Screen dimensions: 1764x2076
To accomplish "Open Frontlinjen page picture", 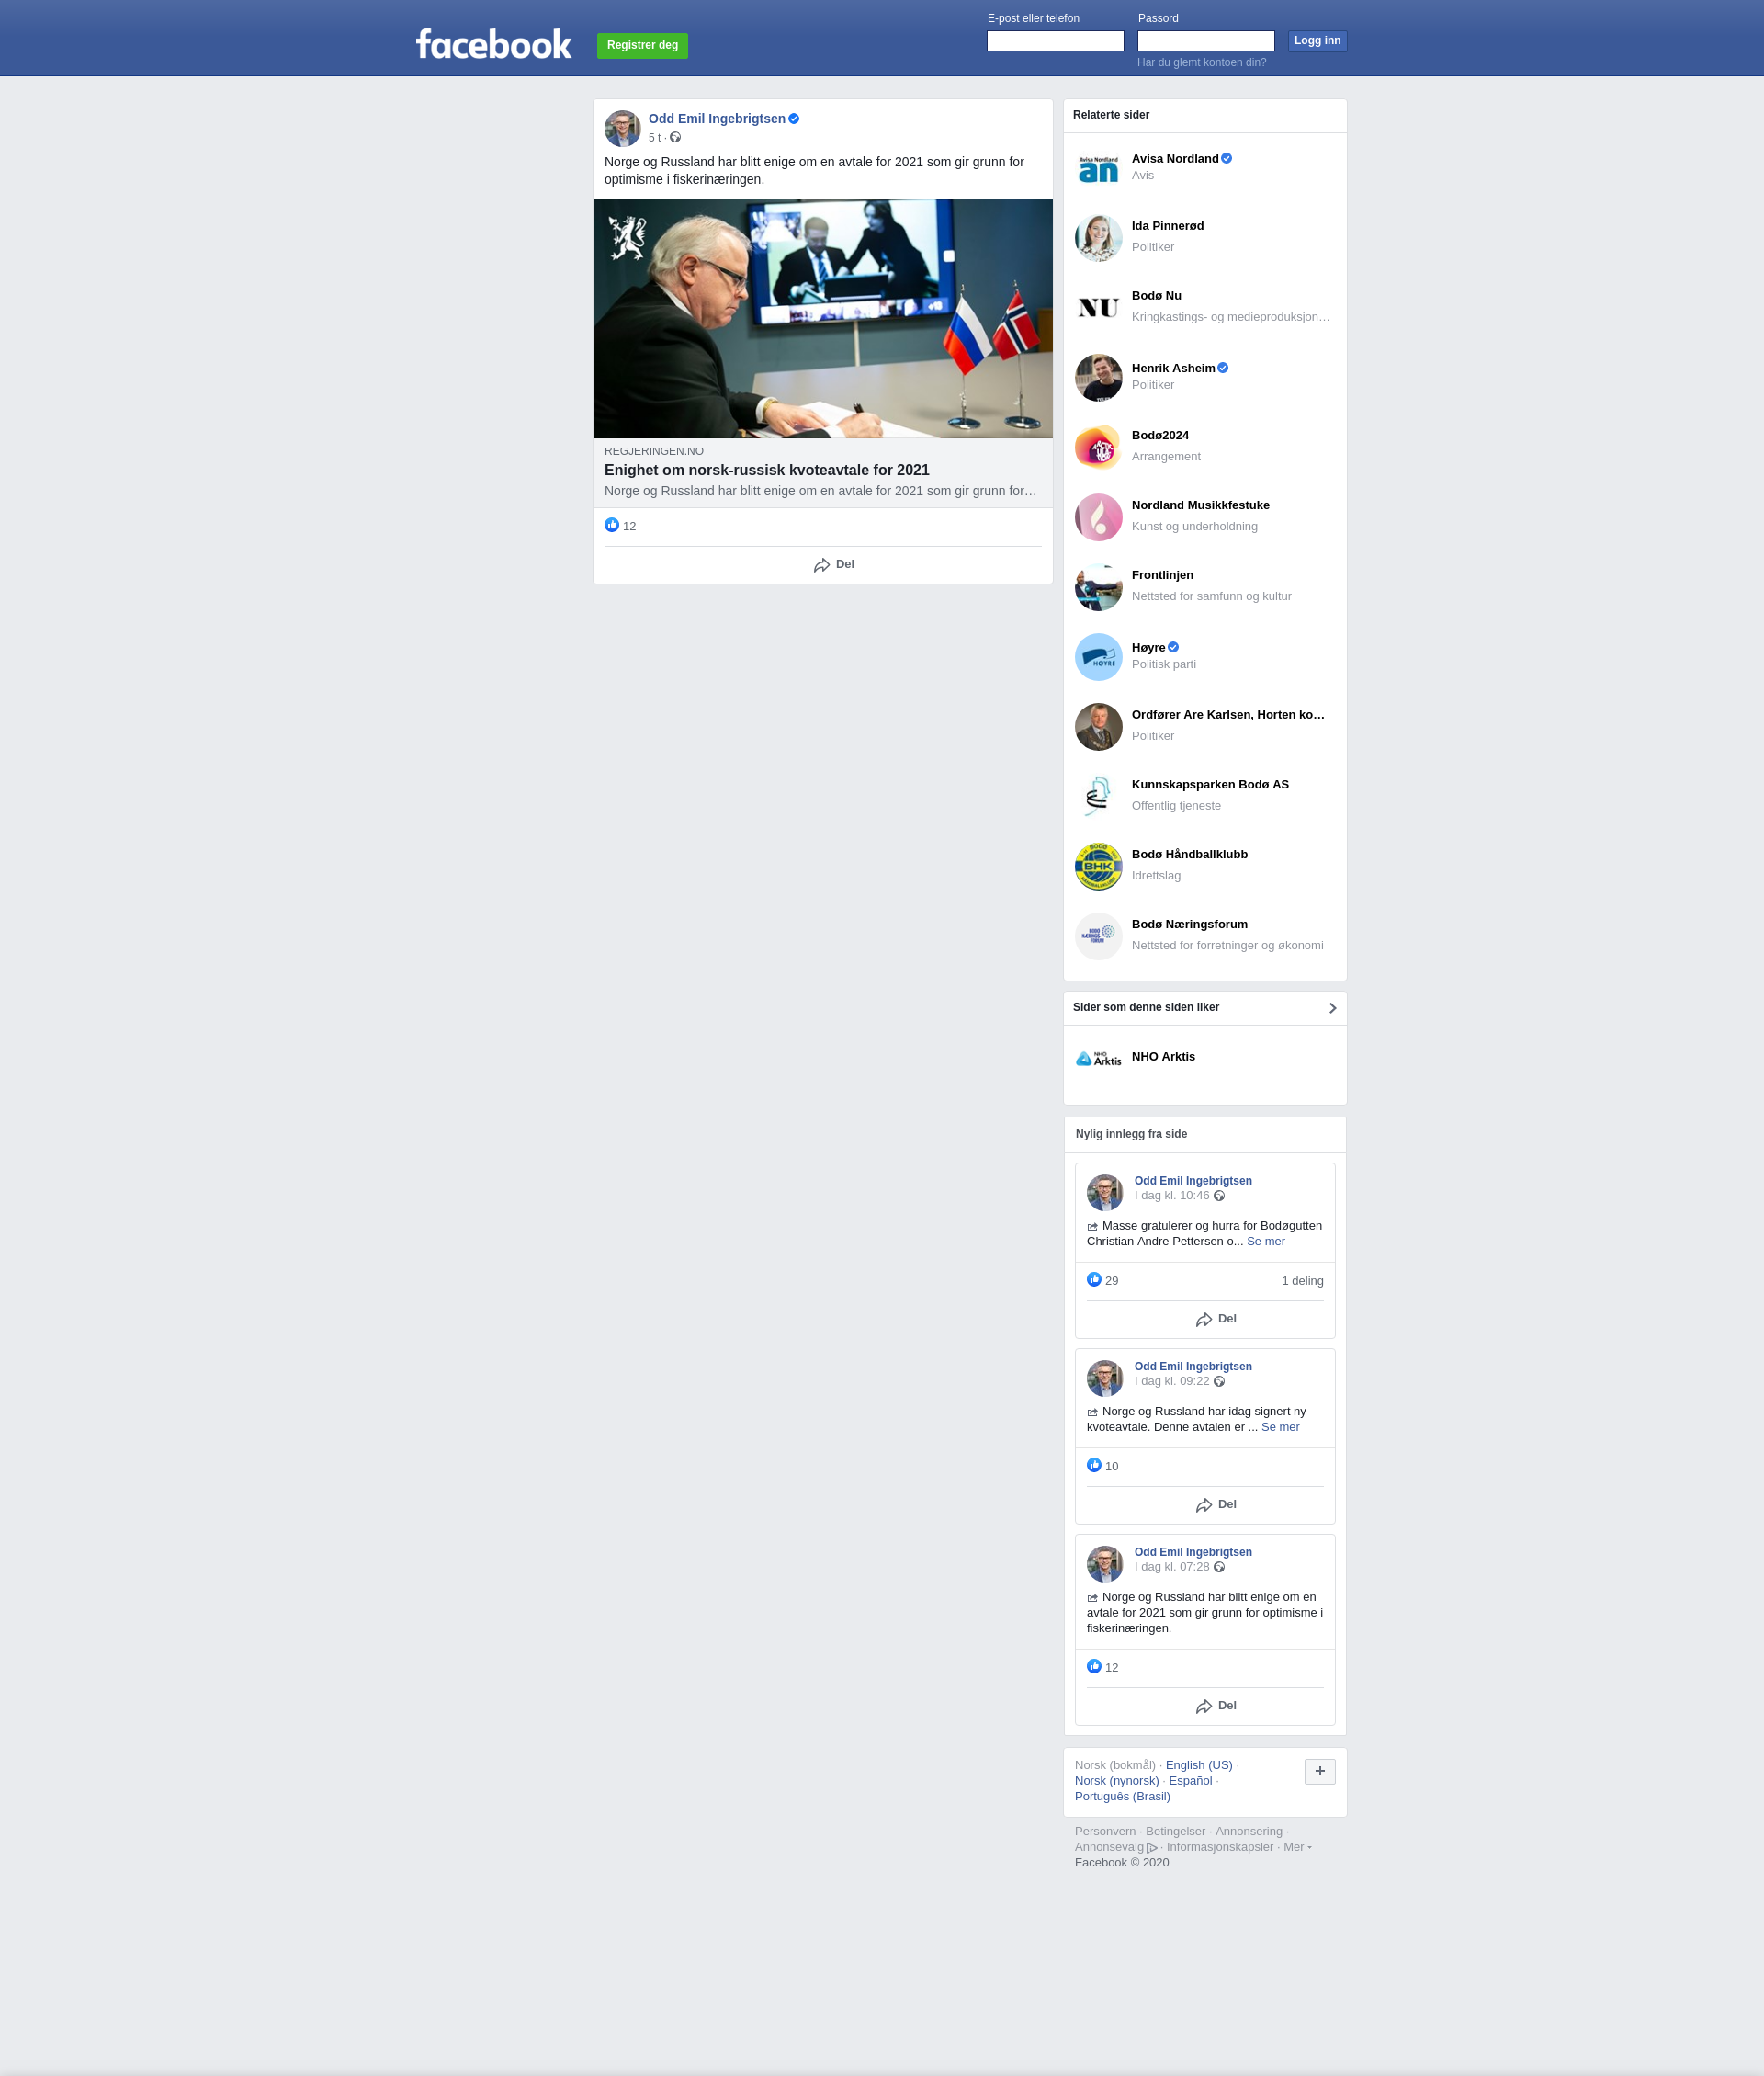I will 1098,587.
